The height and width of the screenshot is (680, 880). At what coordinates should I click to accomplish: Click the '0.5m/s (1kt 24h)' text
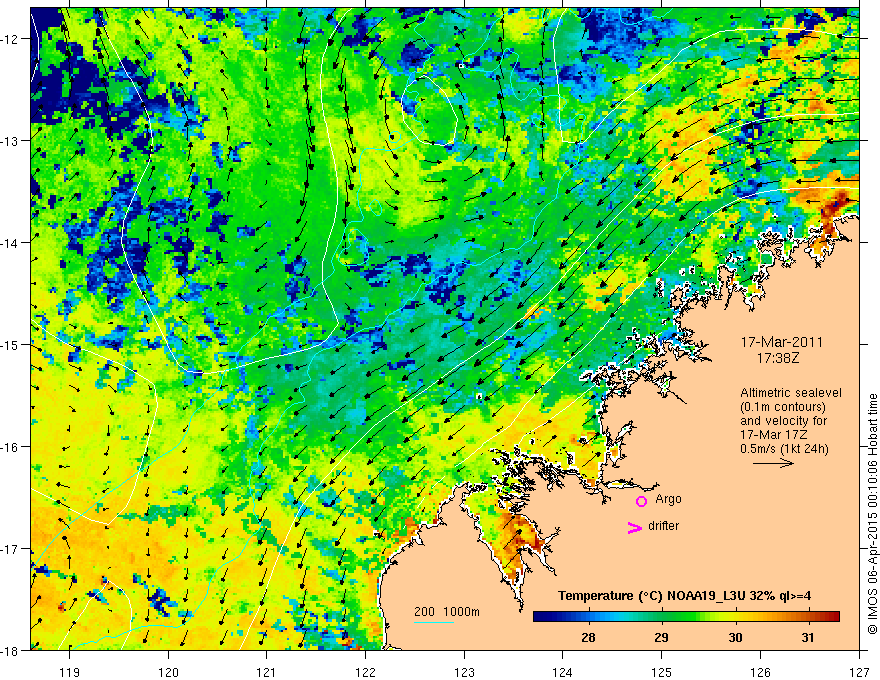(784, 449)
